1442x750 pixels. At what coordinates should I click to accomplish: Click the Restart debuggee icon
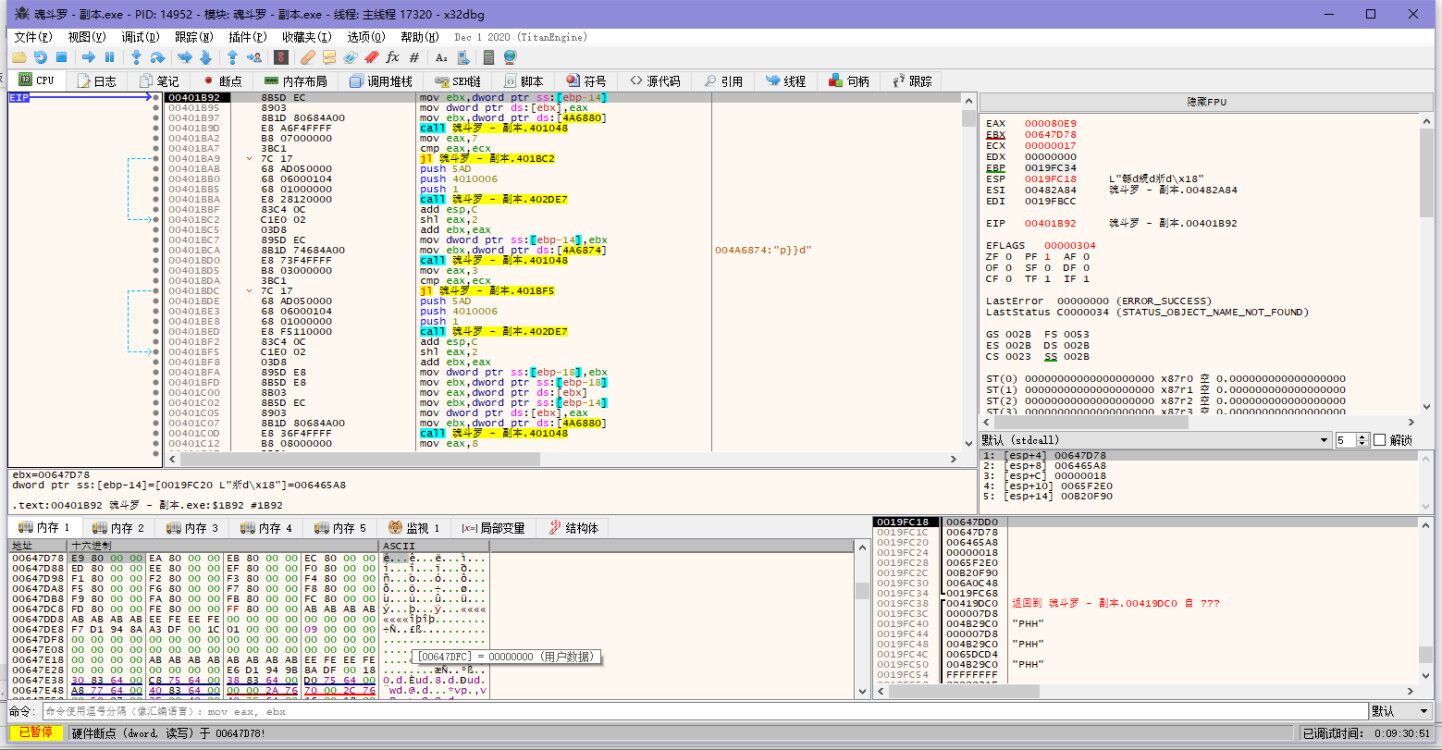pos(40,57)
